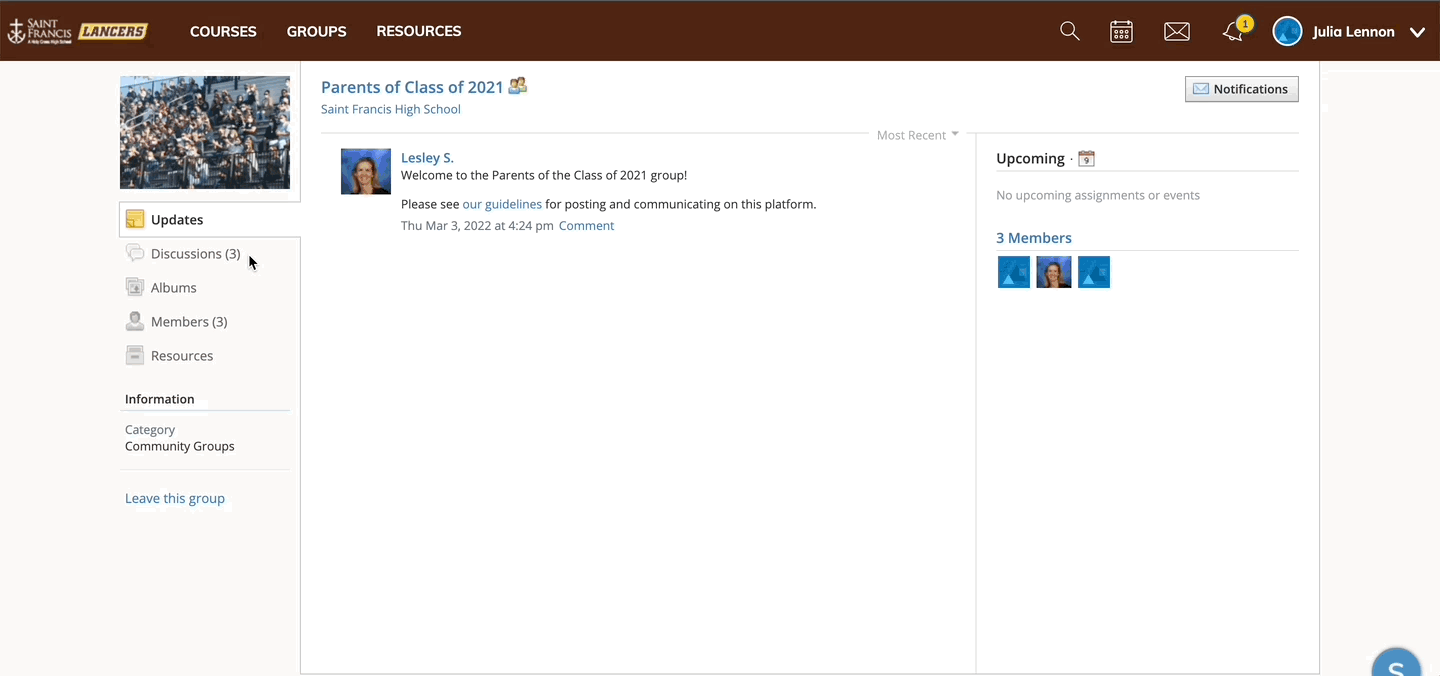Go to Albums in the sidebar
Viewport: 1440px width, 676px height.
pos(173,288)
